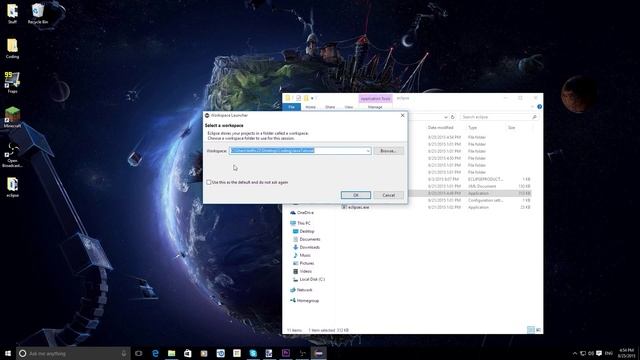The height and width of the screenshot is (360, 640).
Task: Open the File tab in Explorer
Action: pos(291,107)
